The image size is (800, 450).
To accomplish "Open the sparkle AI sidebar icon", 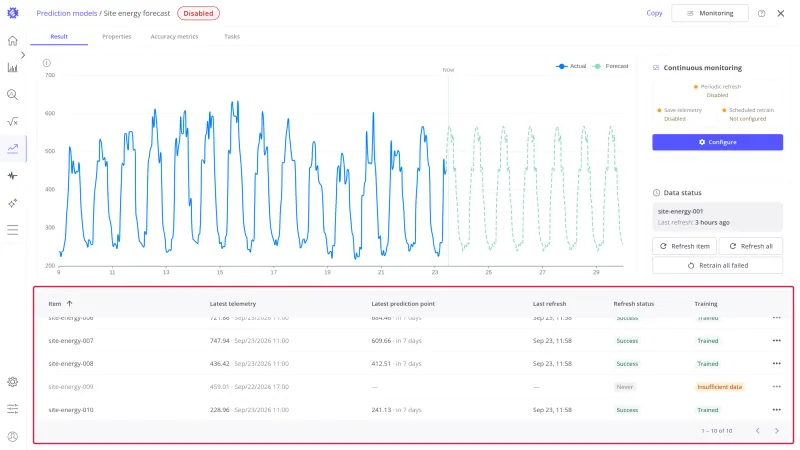I will click(13, 203).
